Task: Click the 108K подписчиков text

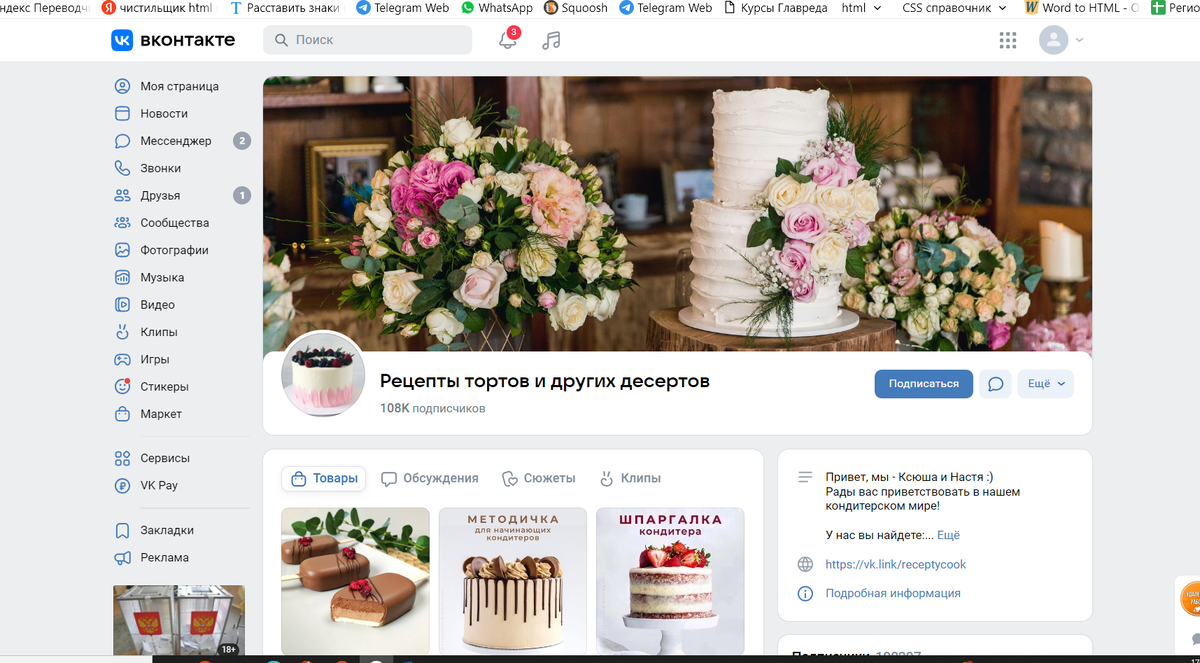Action: tap(432, 408)
